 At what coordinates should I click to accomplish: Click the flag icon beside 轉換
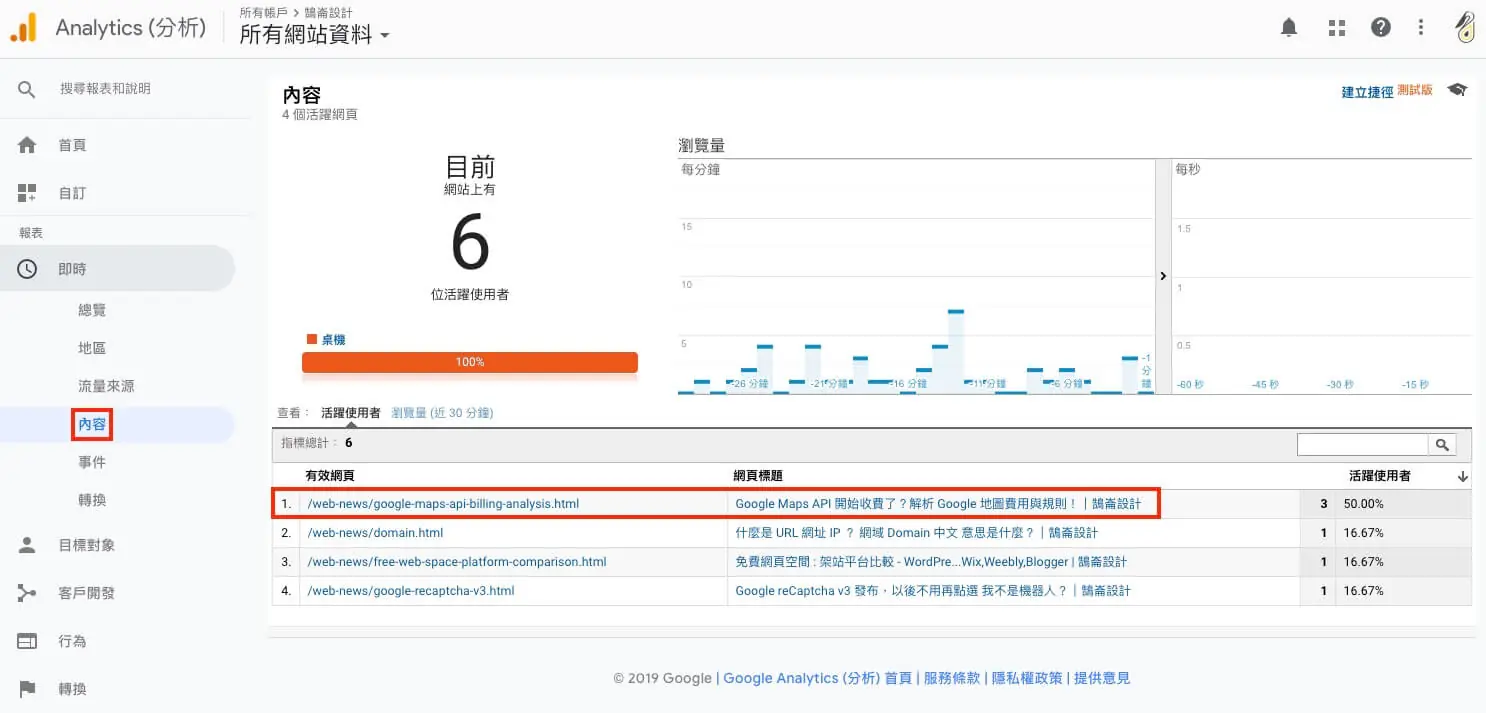[x=27, y=689]
